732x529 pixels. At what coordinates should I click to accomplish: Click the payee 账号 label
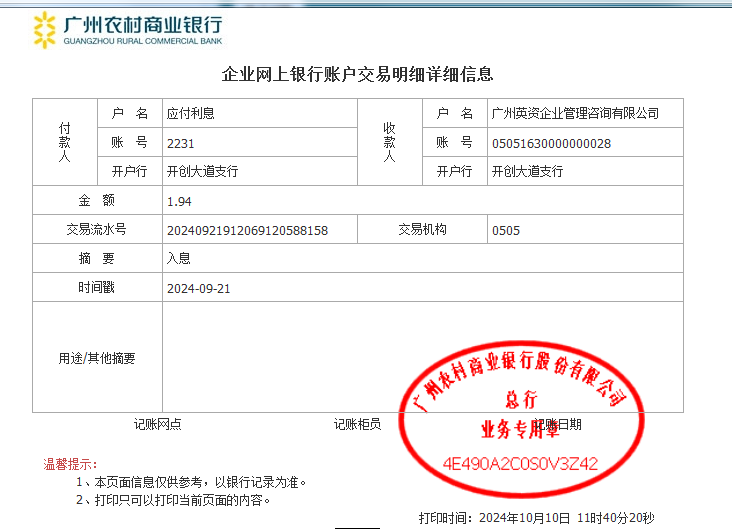(454, 142)
